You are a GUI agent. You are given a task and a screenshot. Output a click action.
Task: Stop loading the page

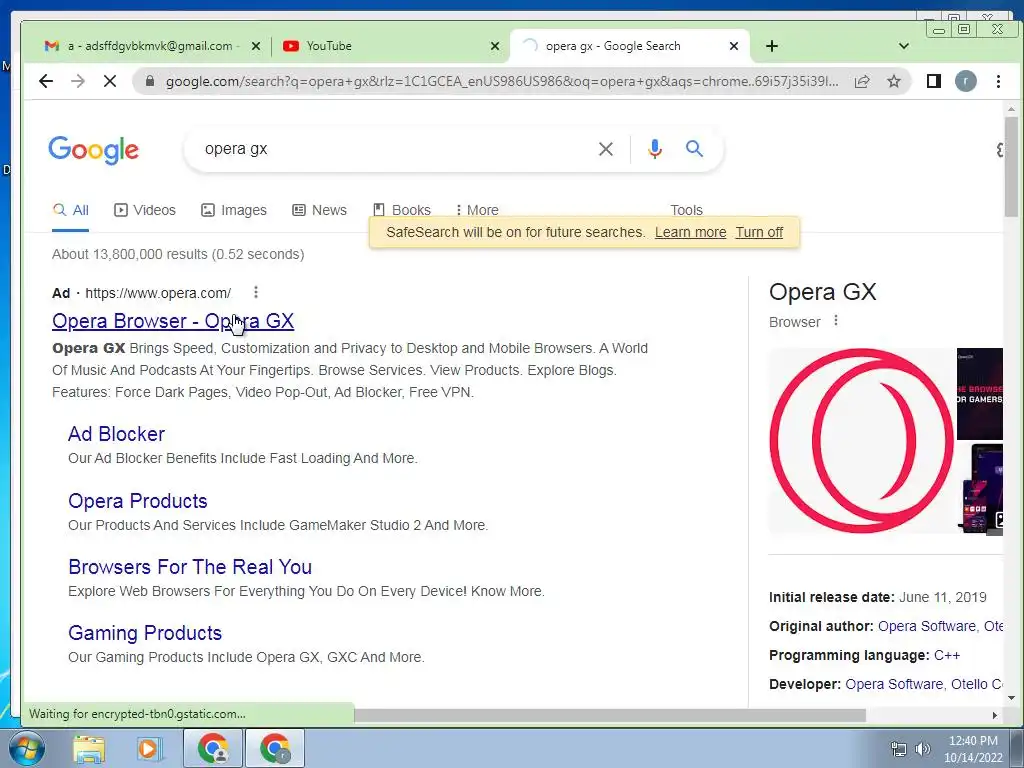click(110, 81)
